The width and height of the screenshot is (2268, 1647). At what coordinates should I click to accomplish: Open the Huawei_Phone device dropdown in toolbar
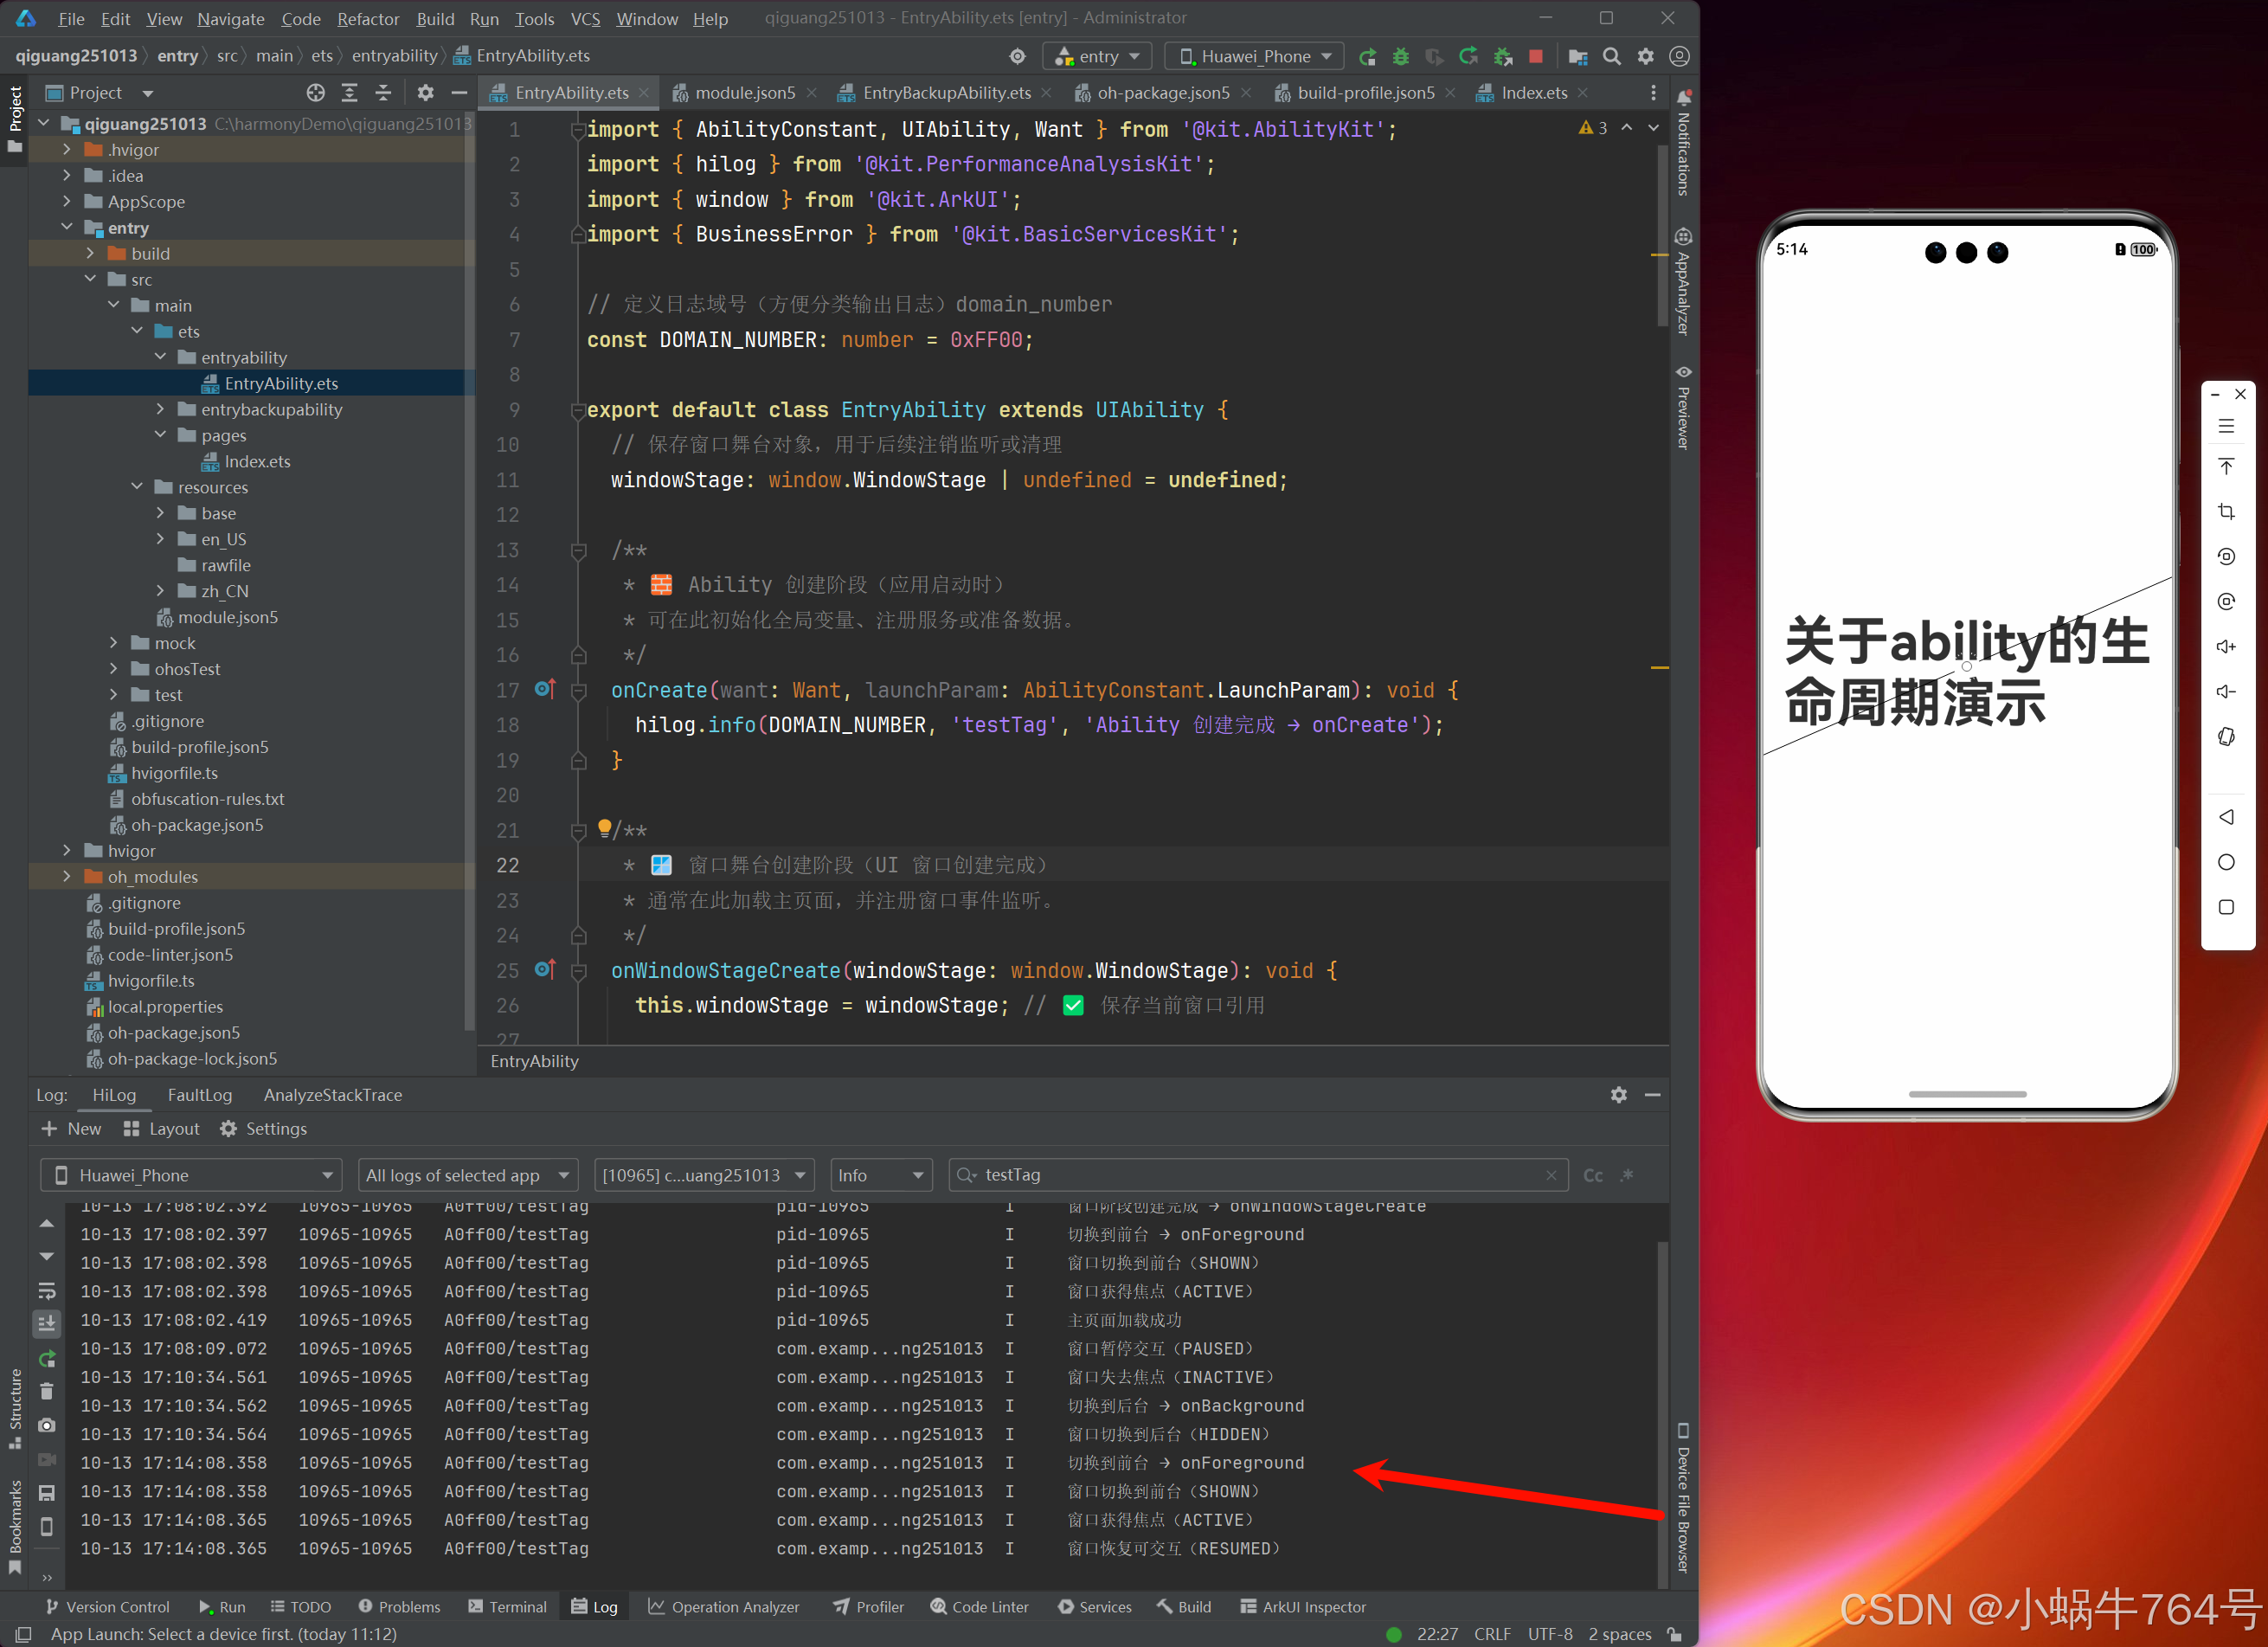tap(1254, 57)
